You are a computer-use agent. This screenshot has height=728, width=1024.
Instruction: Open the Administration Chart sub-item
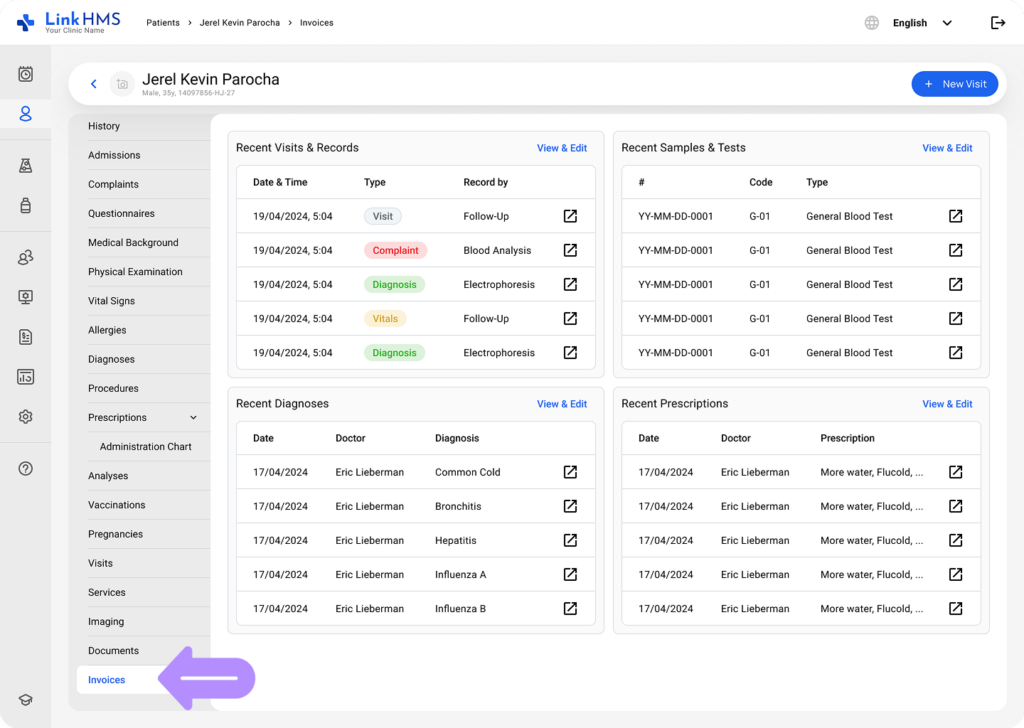coord(146,447)
